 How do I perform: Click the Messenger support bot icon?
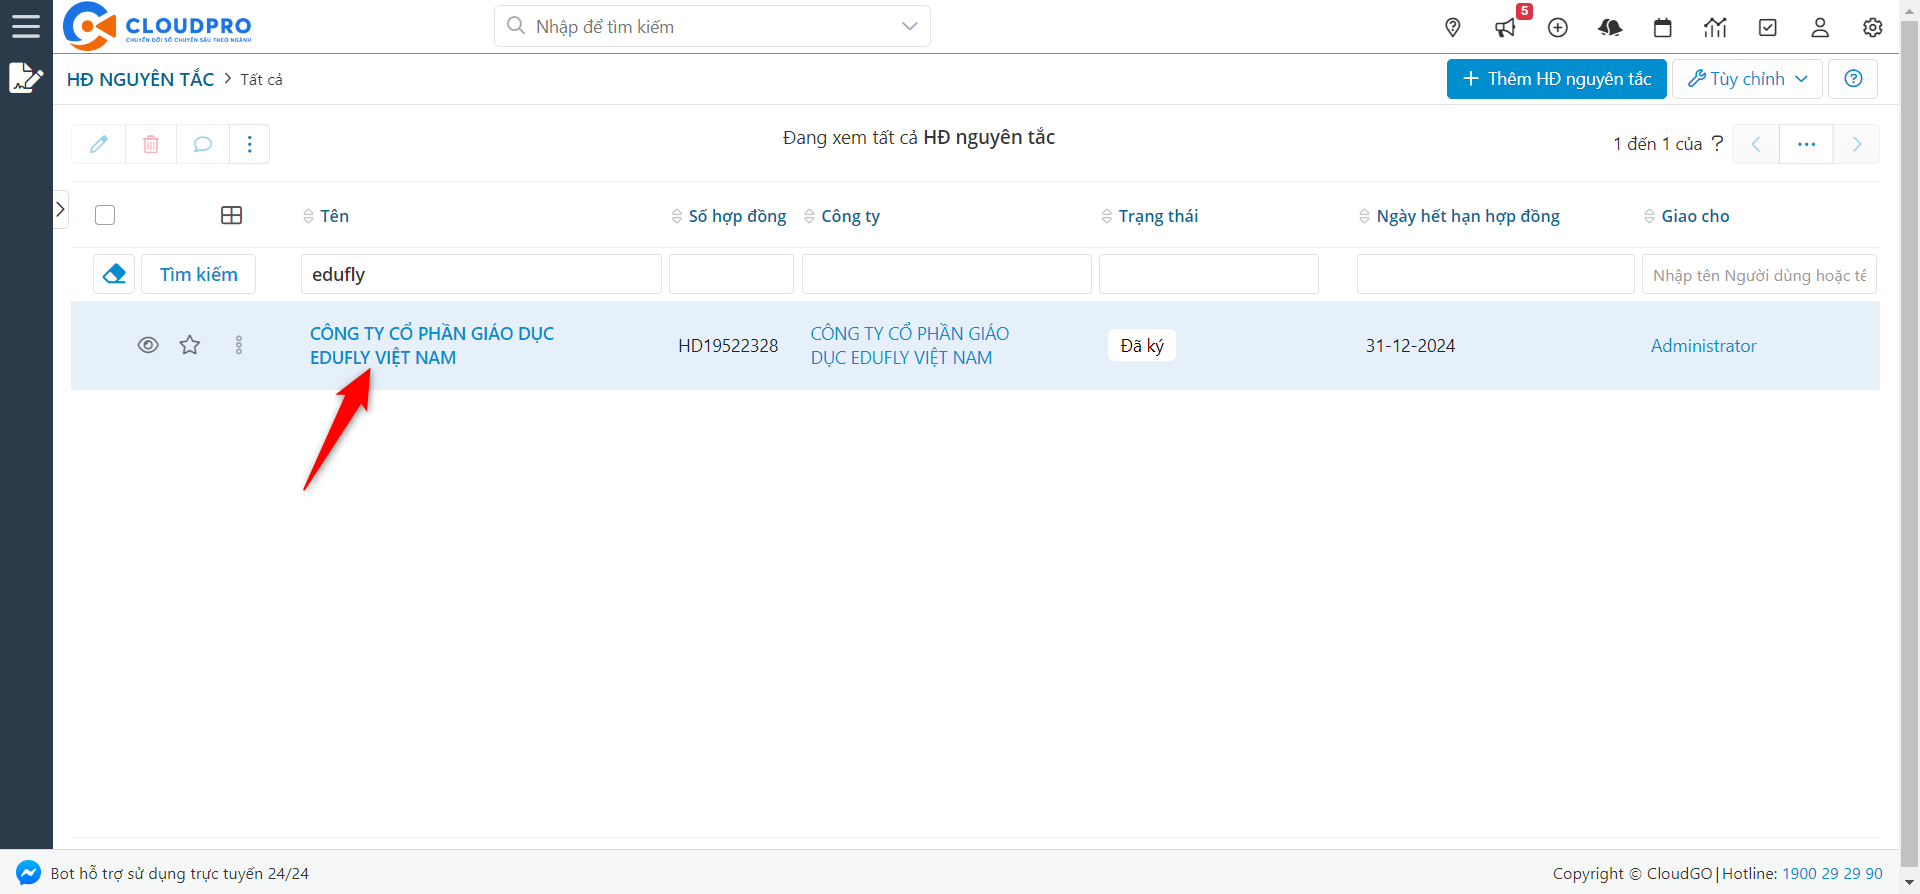pos(28,873)
